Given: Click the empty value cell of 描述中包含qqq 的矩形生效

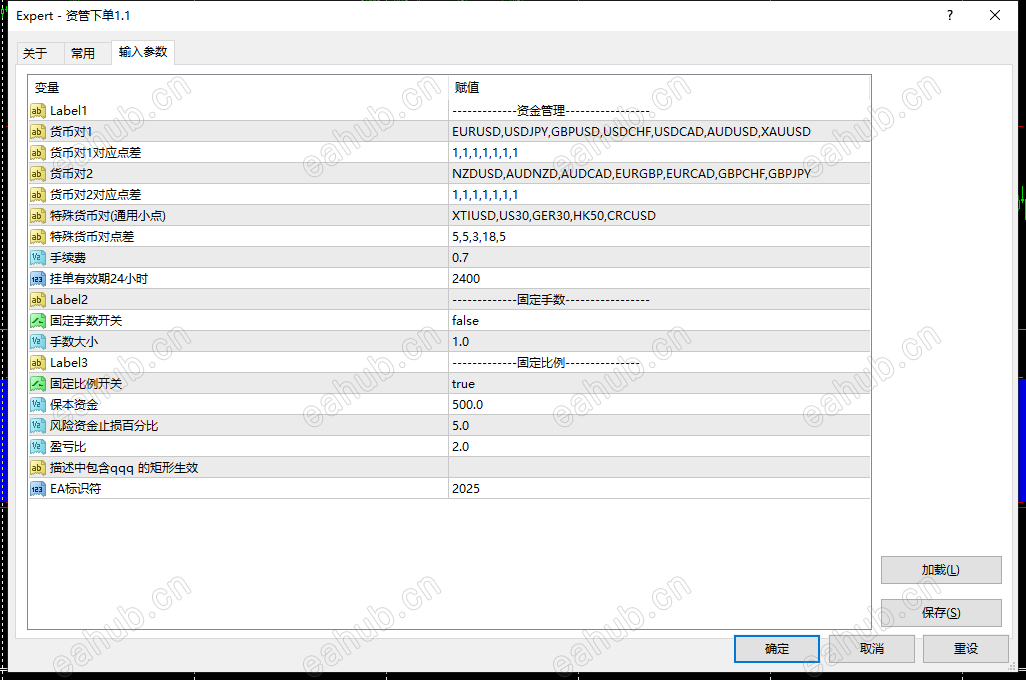Looking at the screenshot, I should point(660,467).
